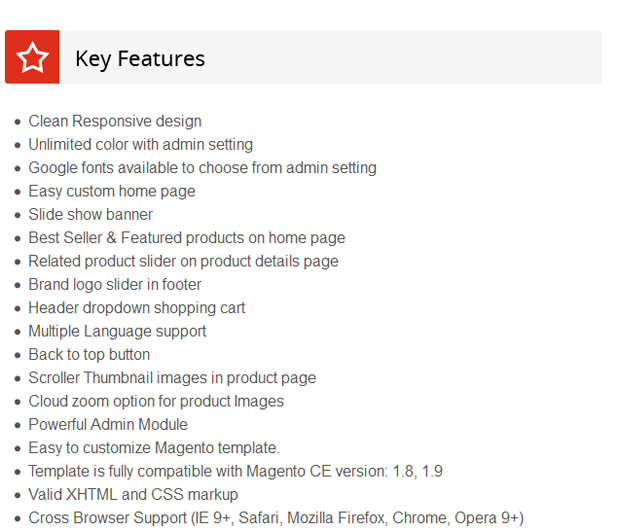Click Header dropdown shopping cart item
617x531 pixels.
tap(137, 308)
